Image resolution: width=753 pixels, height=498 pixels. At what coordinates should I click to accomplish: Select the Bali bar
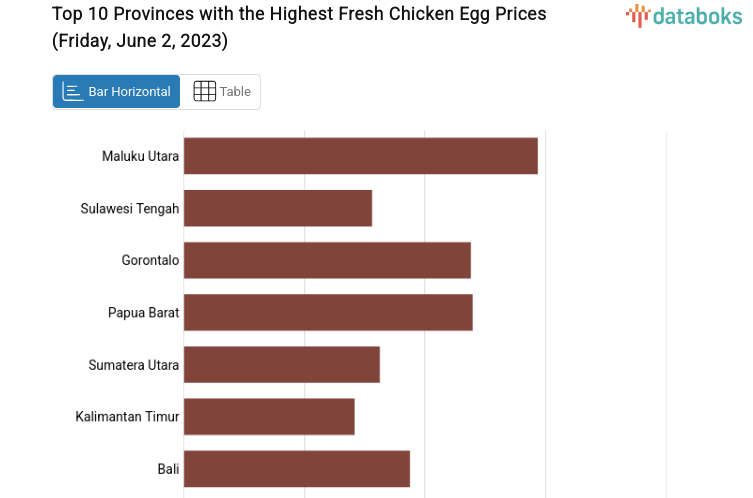[x=297, y=468]
